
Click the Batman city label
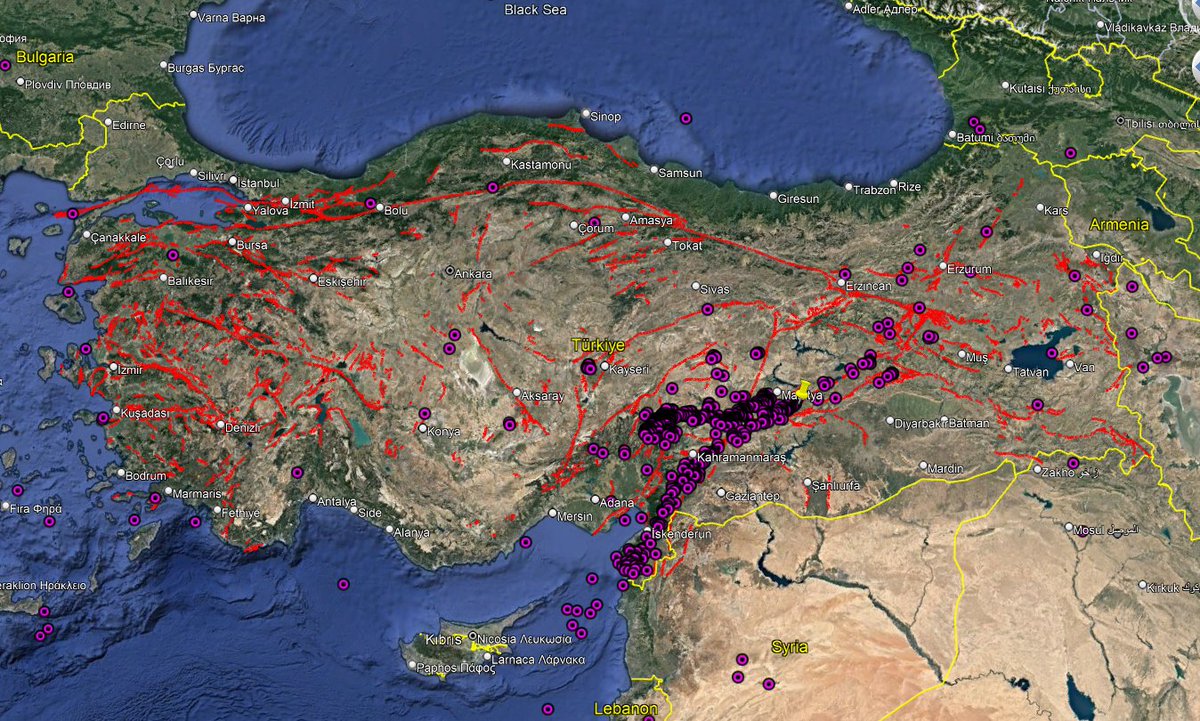point(968,423)
